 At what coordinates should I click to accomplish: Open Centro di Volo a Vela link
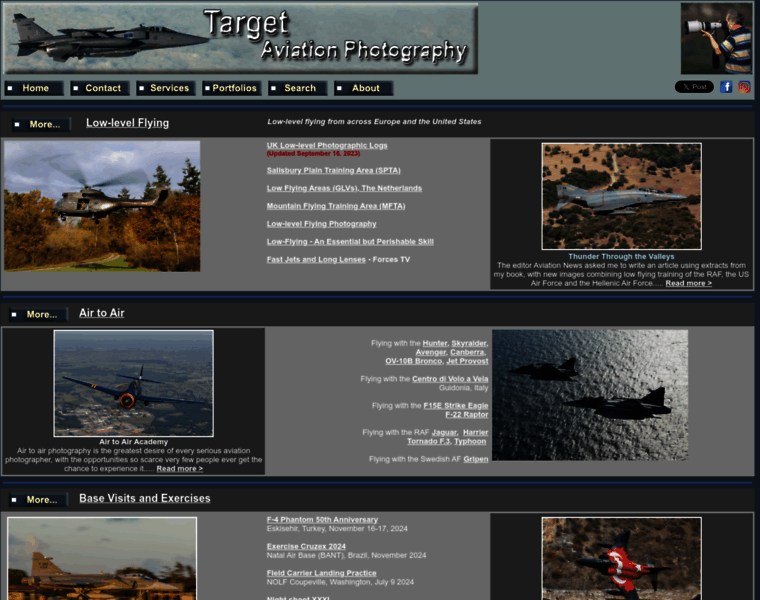click(450, 379)
